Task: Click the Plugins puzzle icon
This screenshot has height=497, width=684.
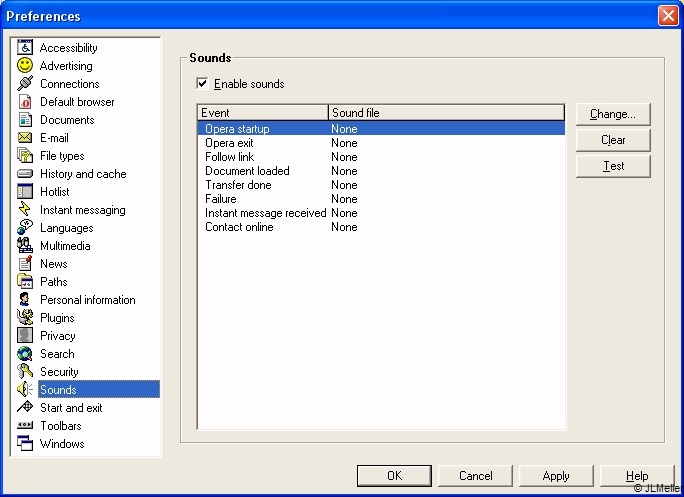Action: coord(25,318)
